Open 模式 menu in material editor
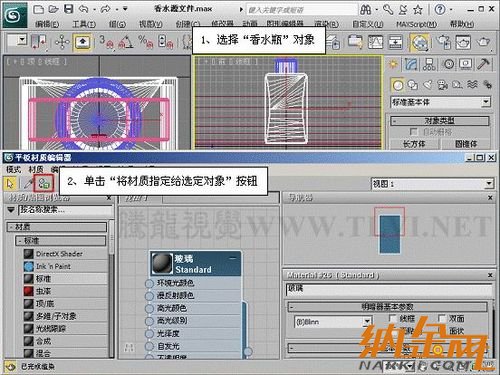 14,169
